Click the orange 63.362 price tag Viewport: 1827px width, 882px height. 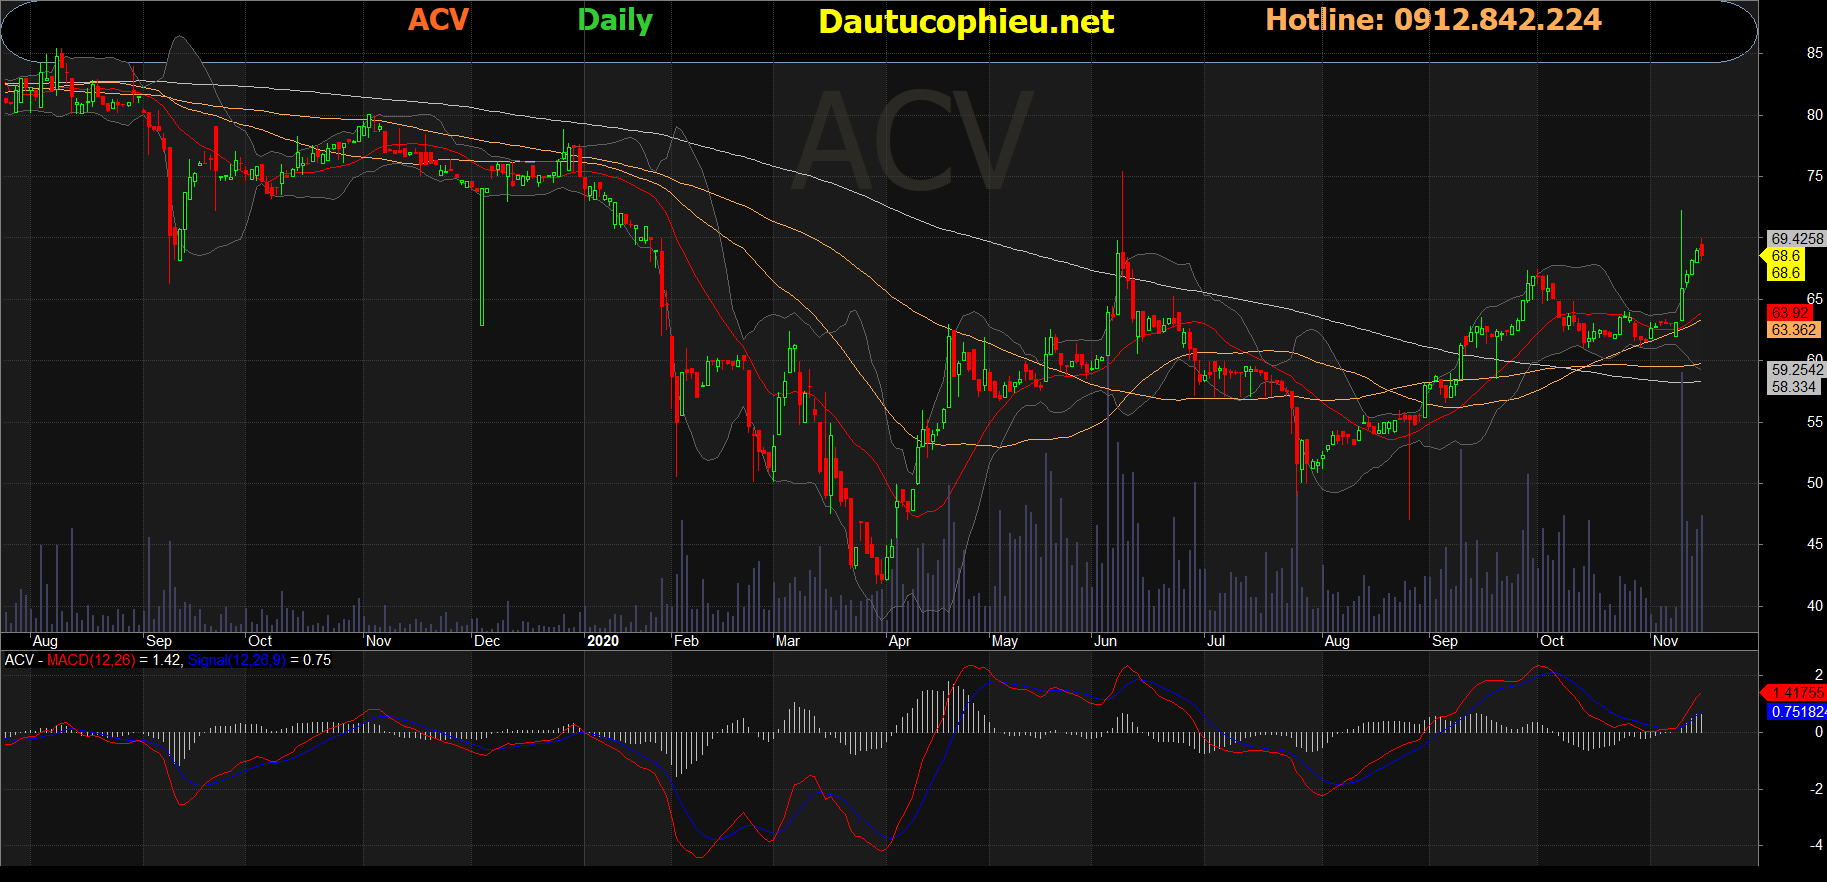[1793, 330]
